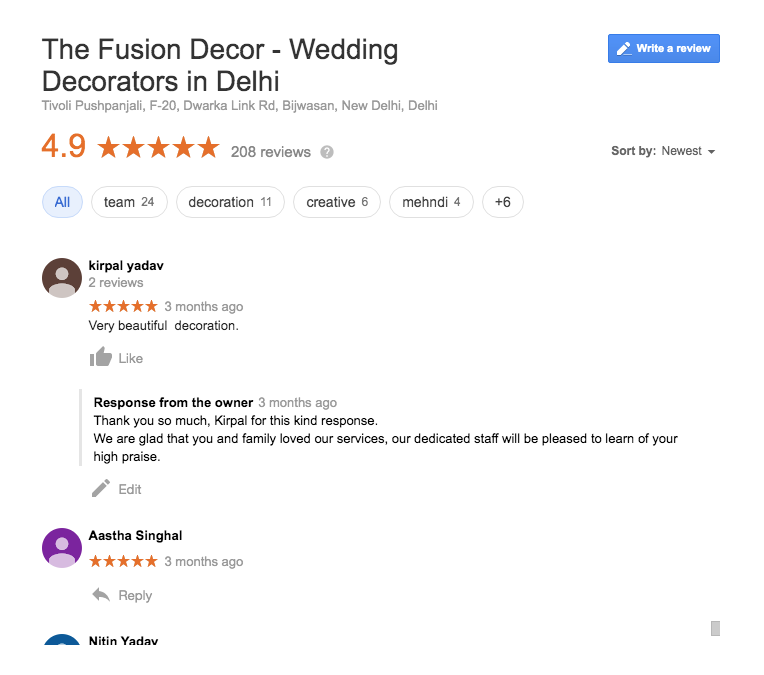The width and height of the screenshot is (764, 675).
Task: Open kirpal yadav's profile avatar
Action: pyautogui.click(x=62, y=278)
